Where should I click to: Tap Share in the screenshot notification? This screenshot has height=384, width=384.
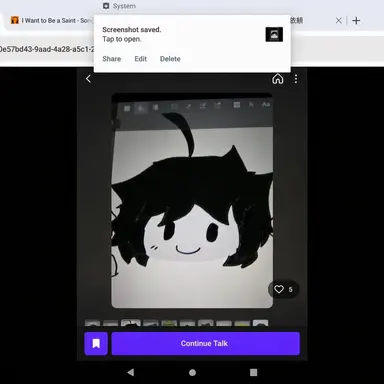tap(112, 59)
